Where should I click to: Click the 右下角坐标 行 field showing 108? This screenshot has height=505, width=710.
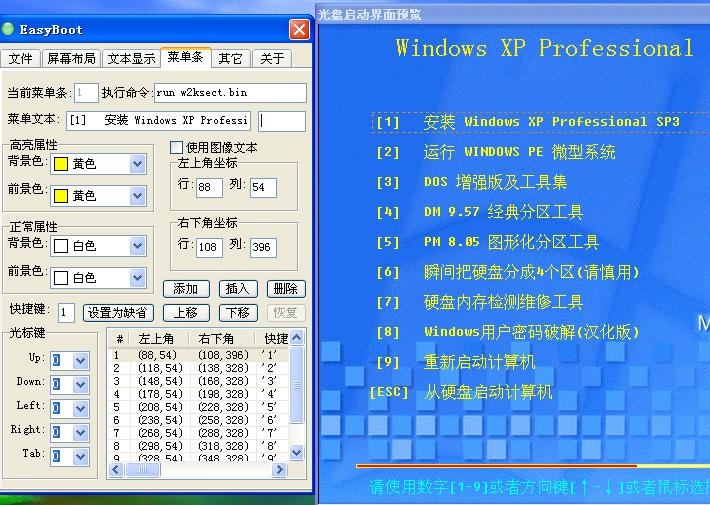coord(209,247)
